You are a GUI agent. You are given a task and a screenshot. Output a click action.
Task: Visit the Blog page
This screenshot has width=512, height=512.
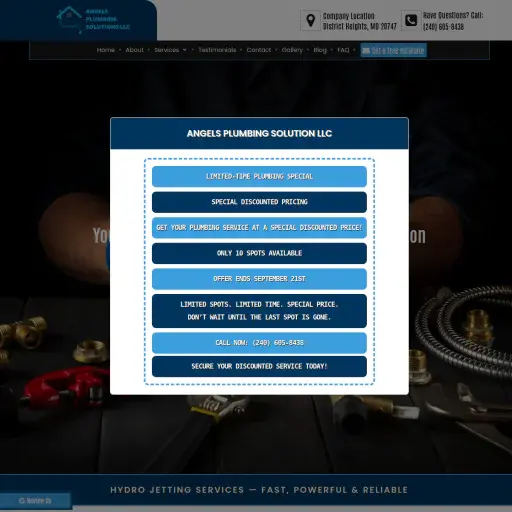320,50
